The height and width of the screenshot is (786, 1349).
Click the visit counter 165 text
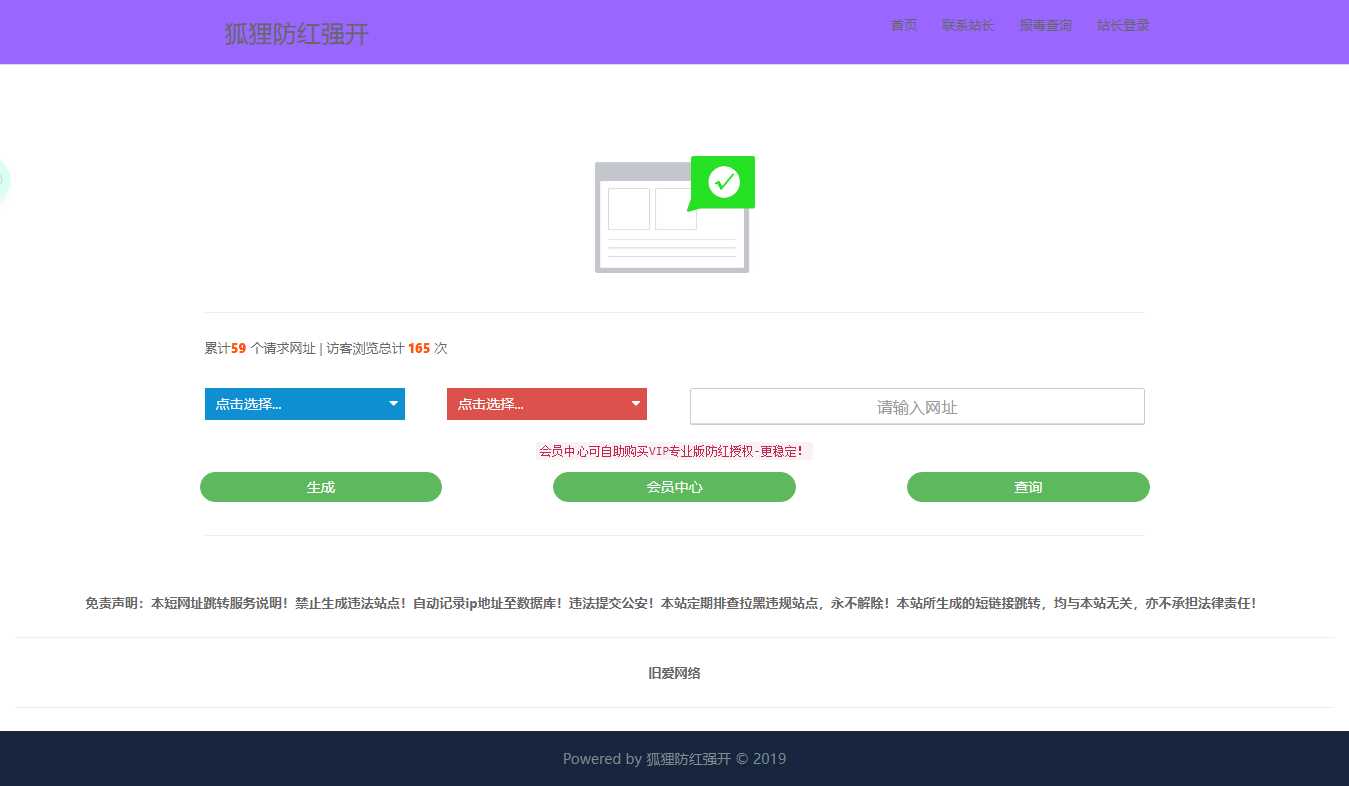(x=418, y=348)
